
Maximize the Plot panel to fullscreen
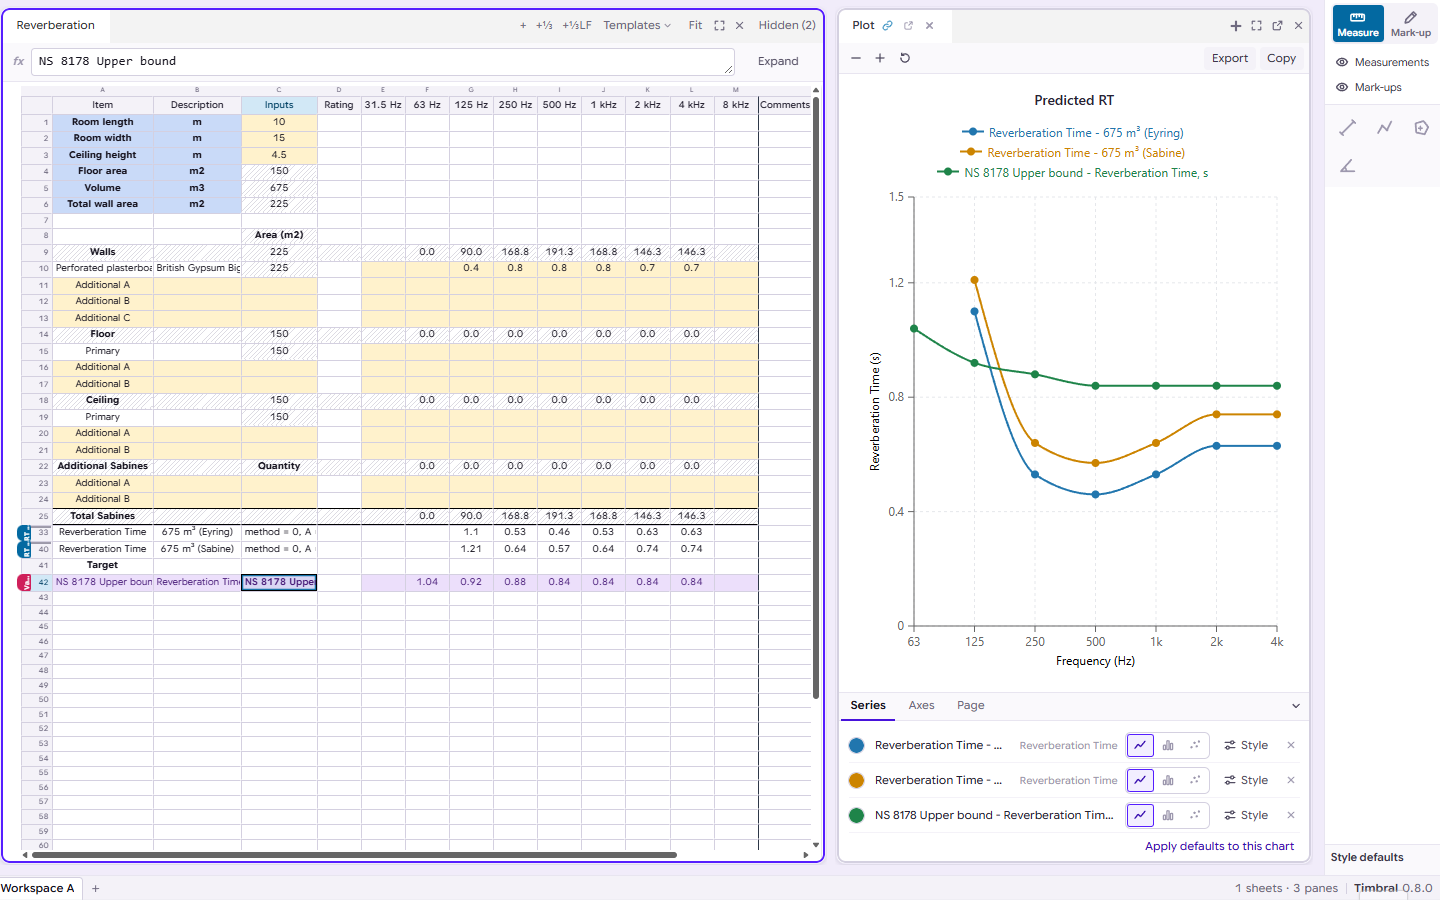tap(1257, 26)
